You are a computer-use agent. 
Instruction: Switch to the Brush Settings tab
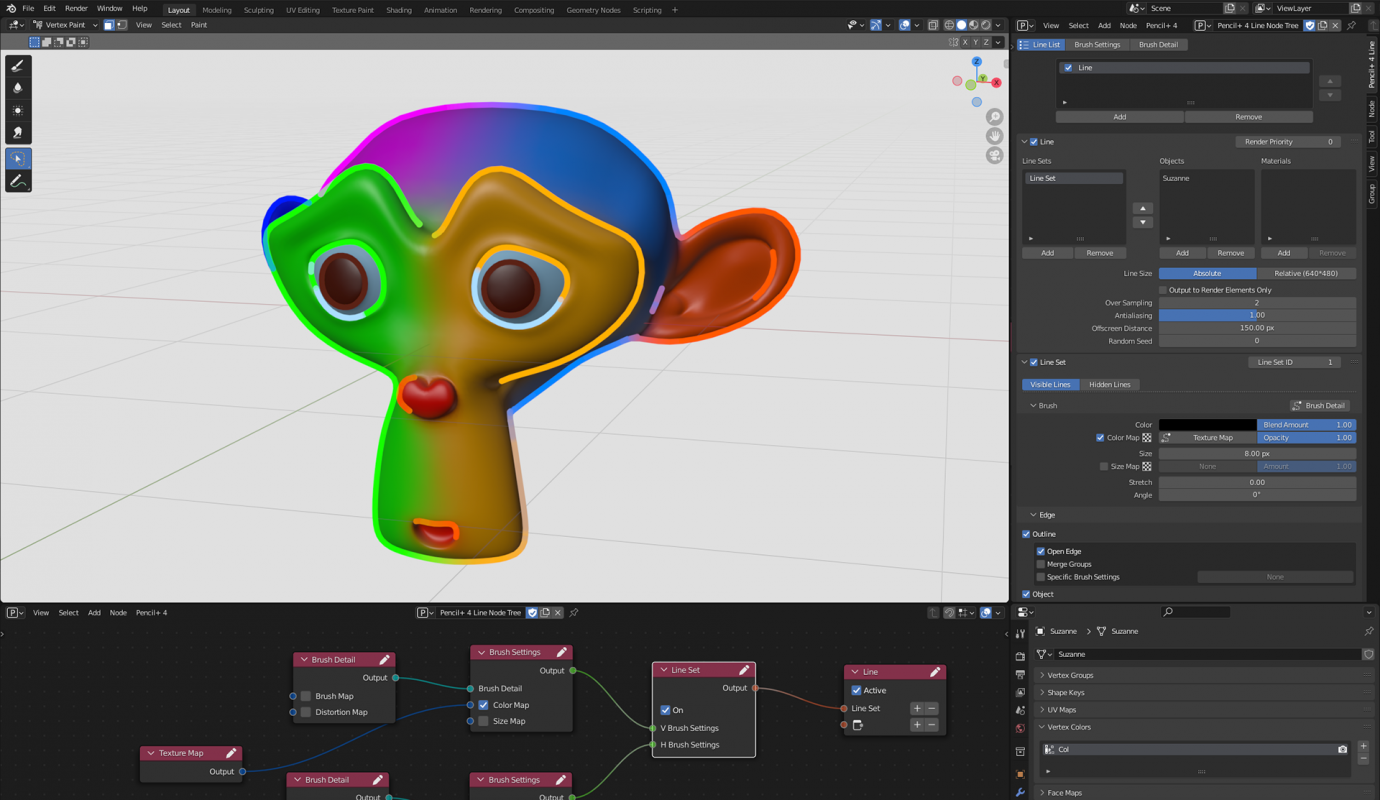point(1096,44)
